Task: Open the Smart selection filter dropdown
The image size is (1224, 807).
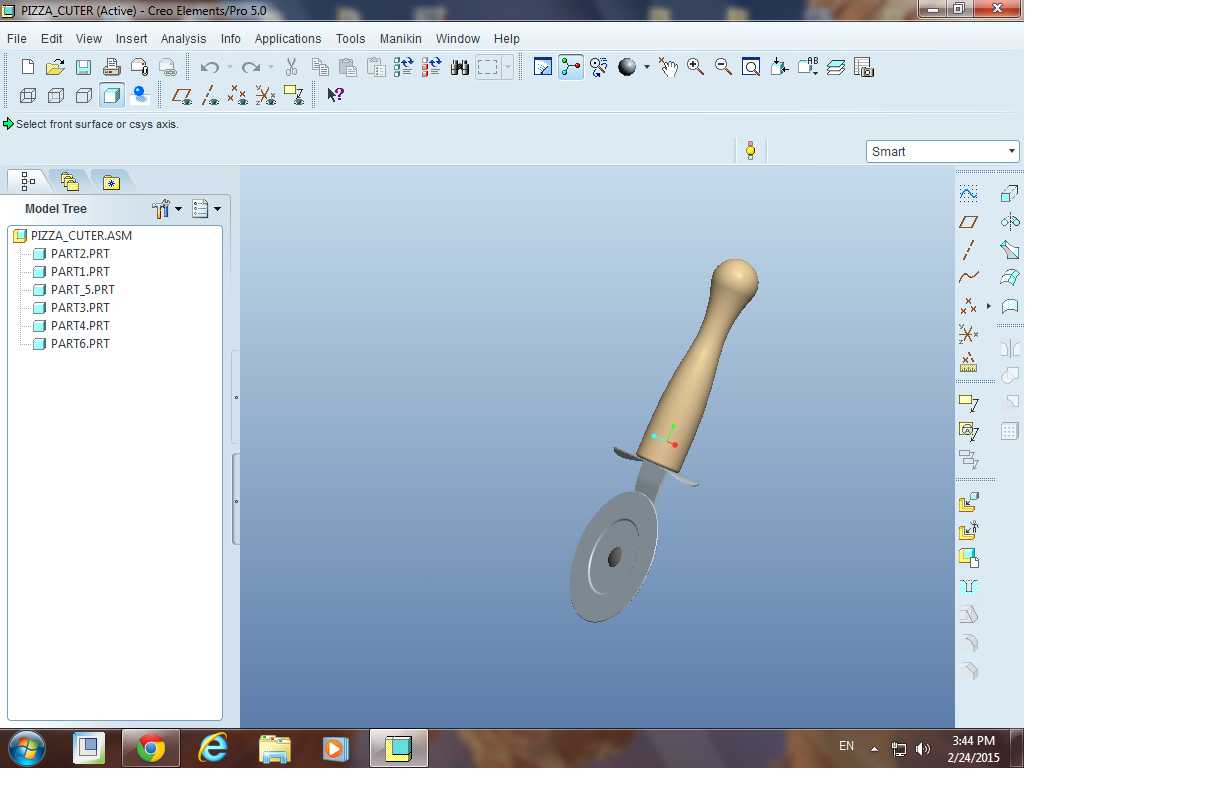Action: (943, 151)
